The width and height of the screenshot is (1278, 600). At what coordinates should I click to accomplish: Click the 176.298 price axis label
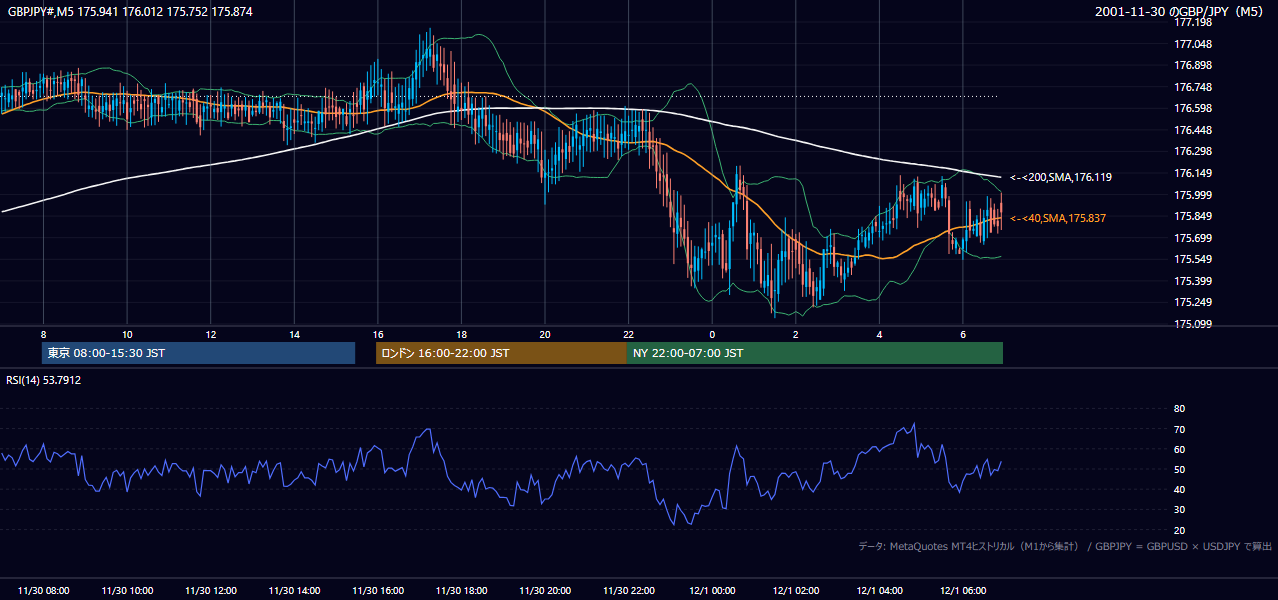1193,152
